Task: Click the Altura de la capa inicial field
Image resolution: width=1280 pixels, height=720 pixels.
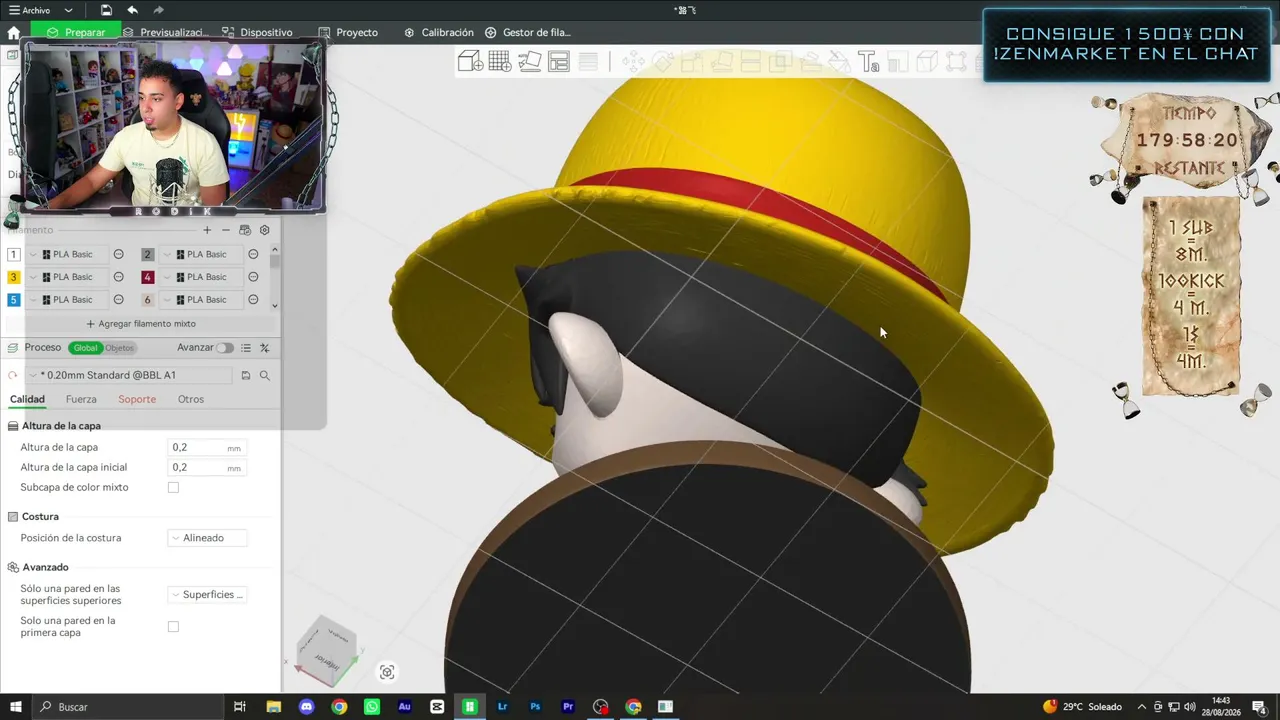Action: coord(206,467)
